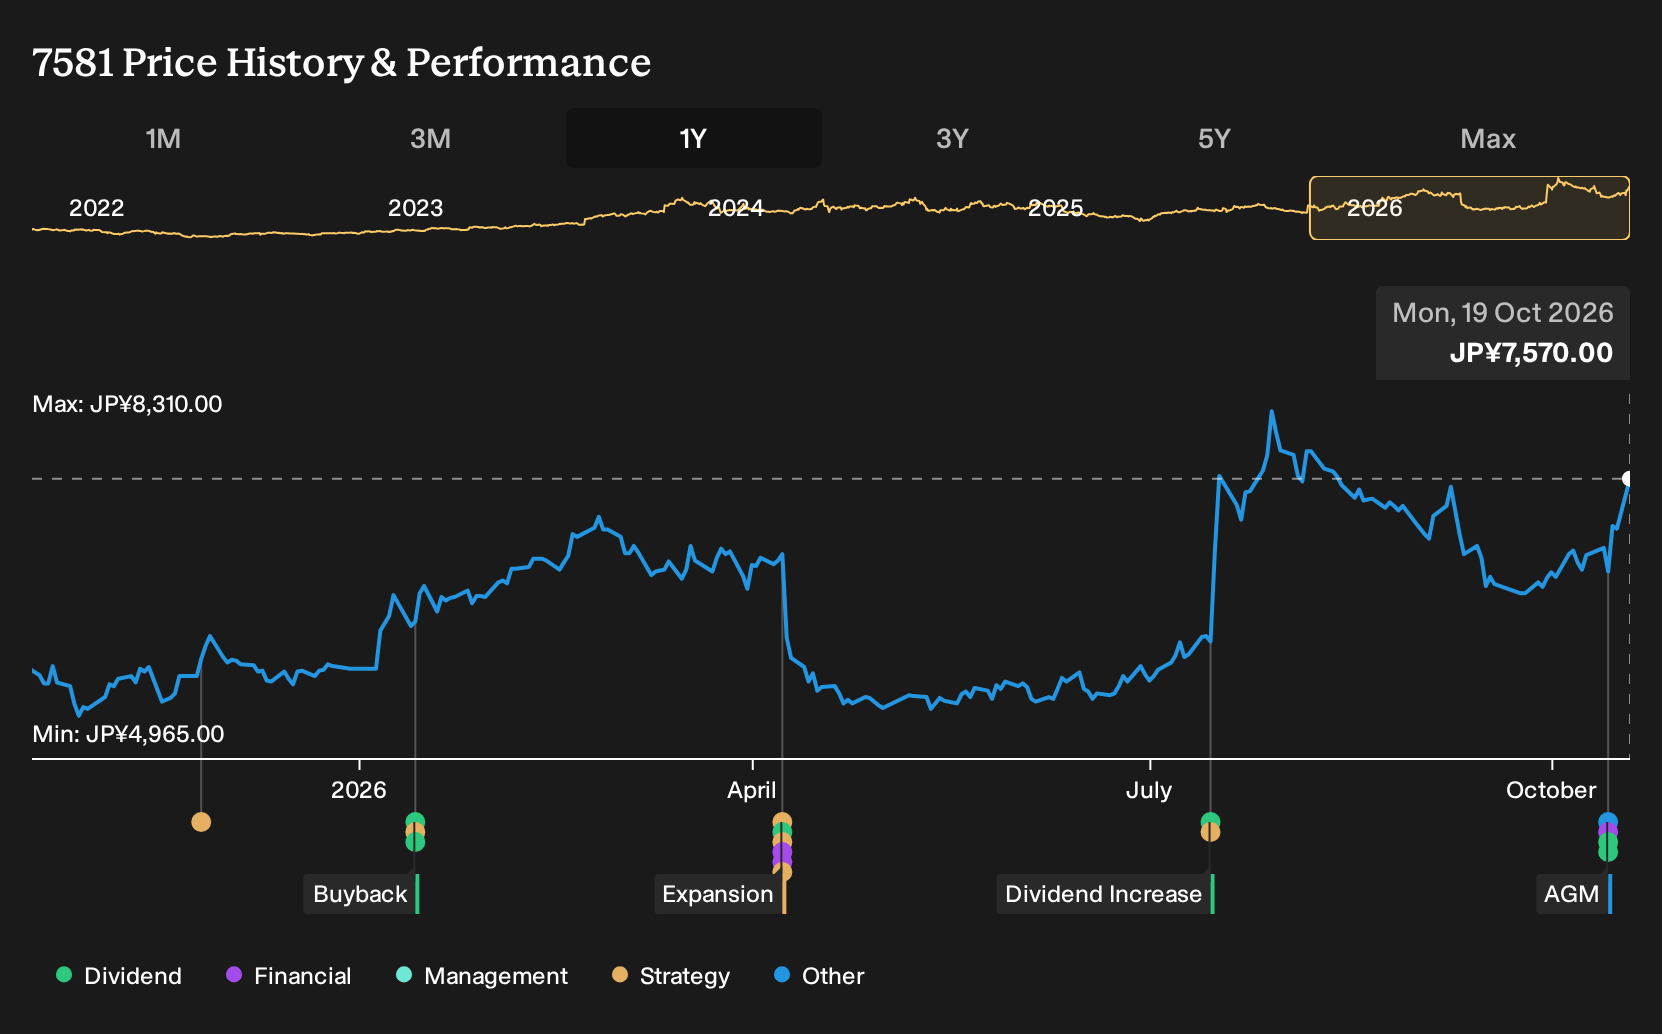Image resolution: width=1662 pixels, height=1034 pixels.
Task: Open the Max range tab
Action: 1488,138
